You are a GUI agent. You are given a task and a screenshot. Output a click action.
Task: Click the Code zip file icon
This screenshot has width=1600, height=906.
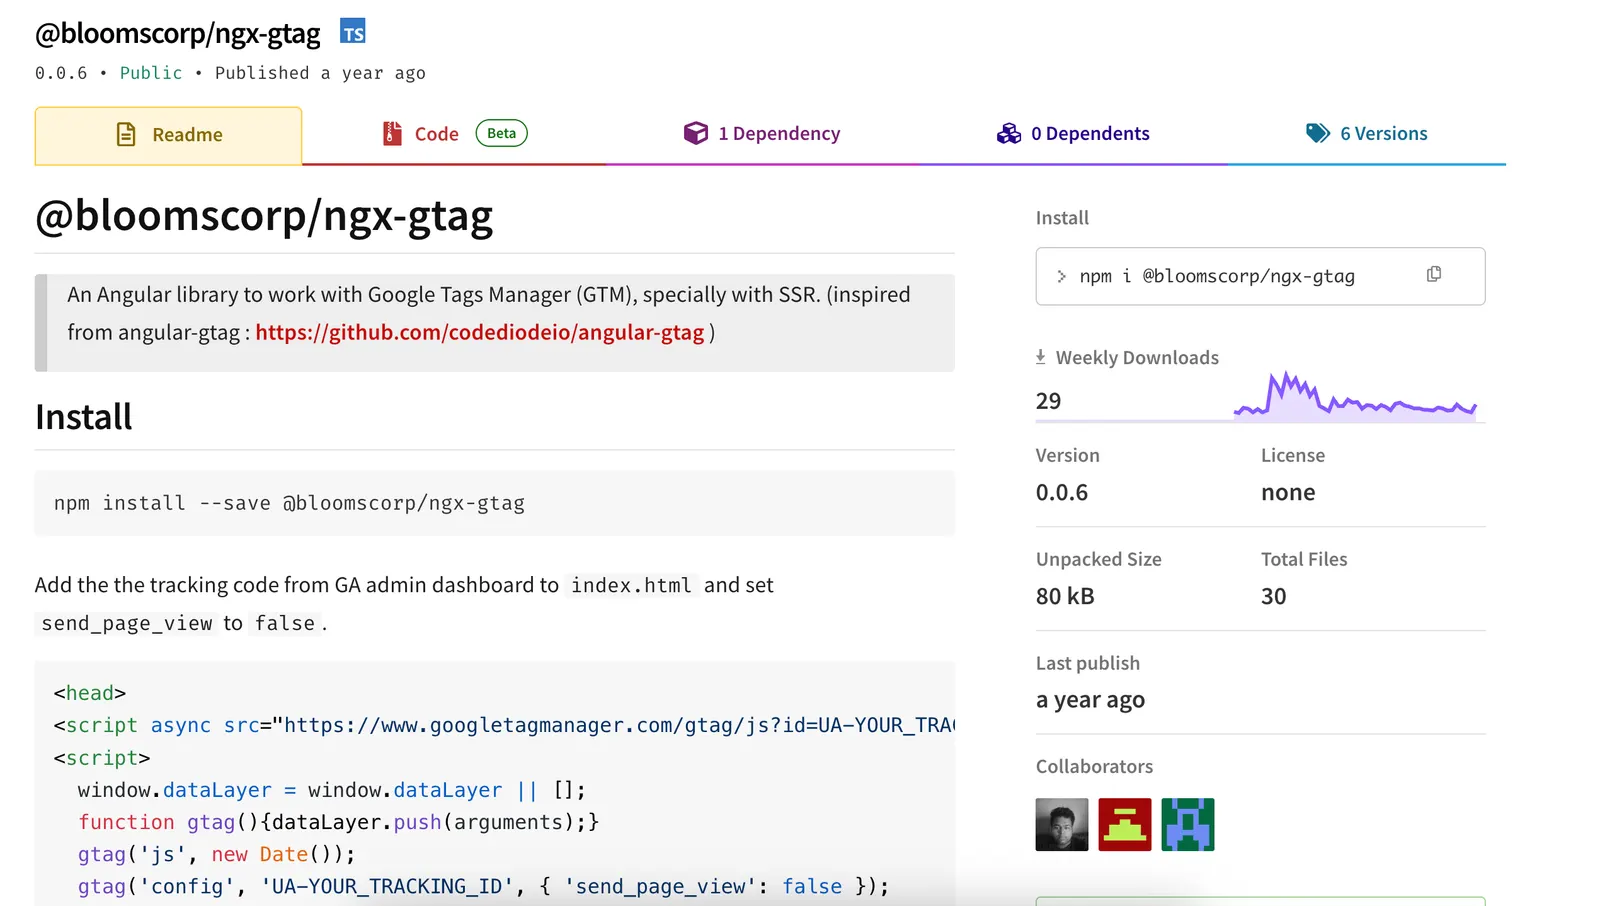click(x=392, y=133)
